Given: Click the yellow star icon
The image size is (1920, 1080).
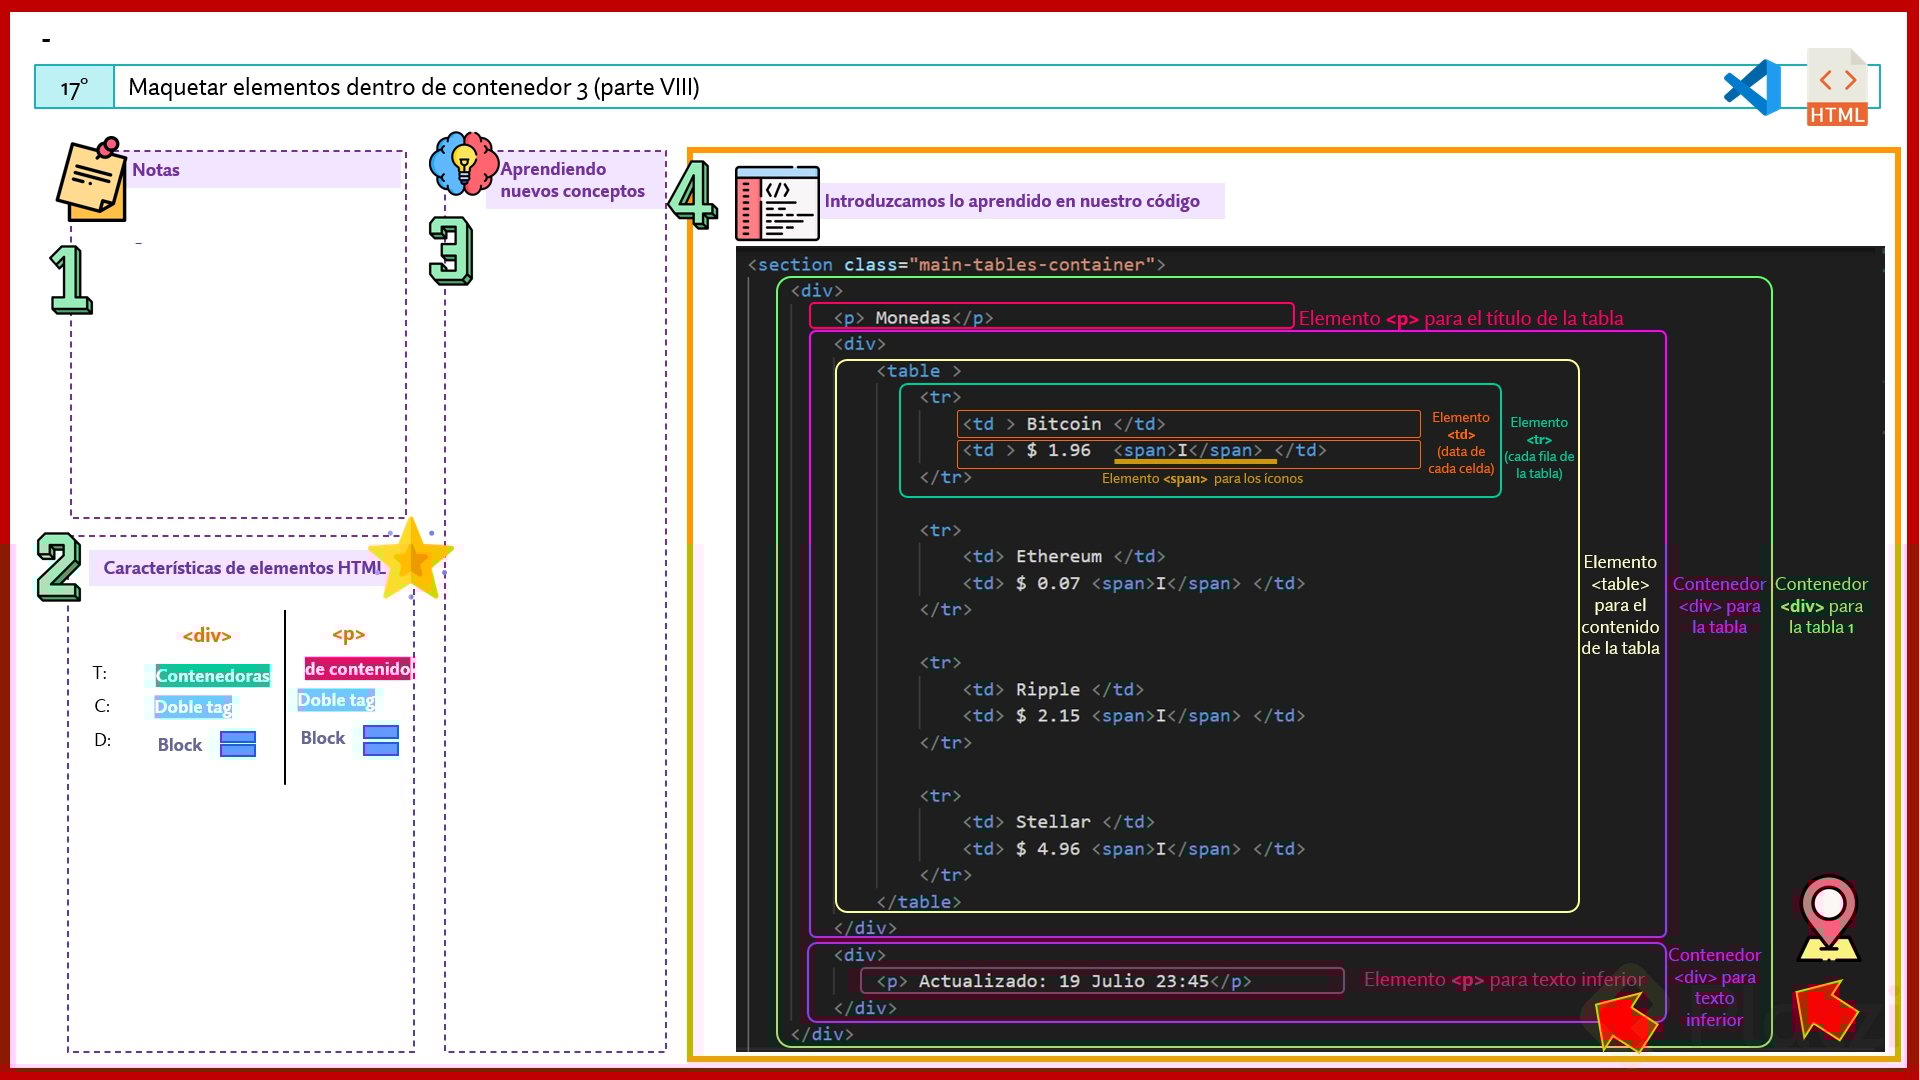Looking at the screenshot, I should (411, 558).
